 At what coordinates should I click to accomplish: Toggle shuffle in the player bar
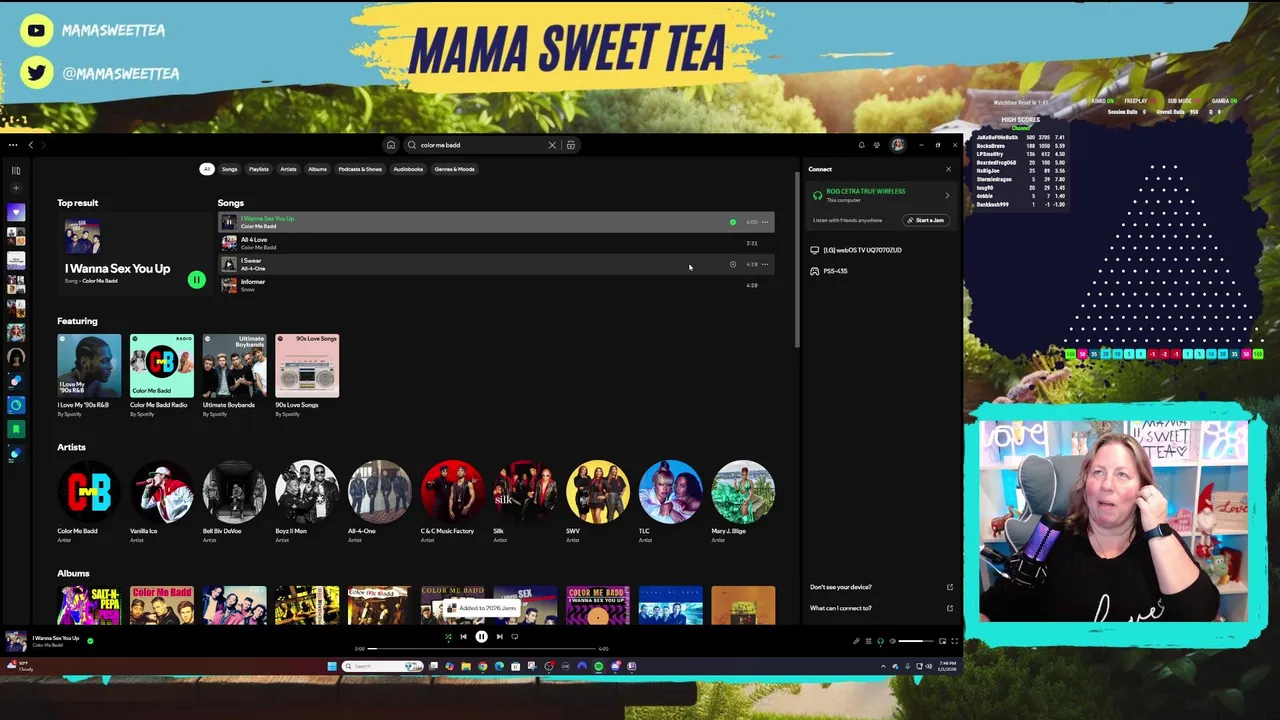448,637
